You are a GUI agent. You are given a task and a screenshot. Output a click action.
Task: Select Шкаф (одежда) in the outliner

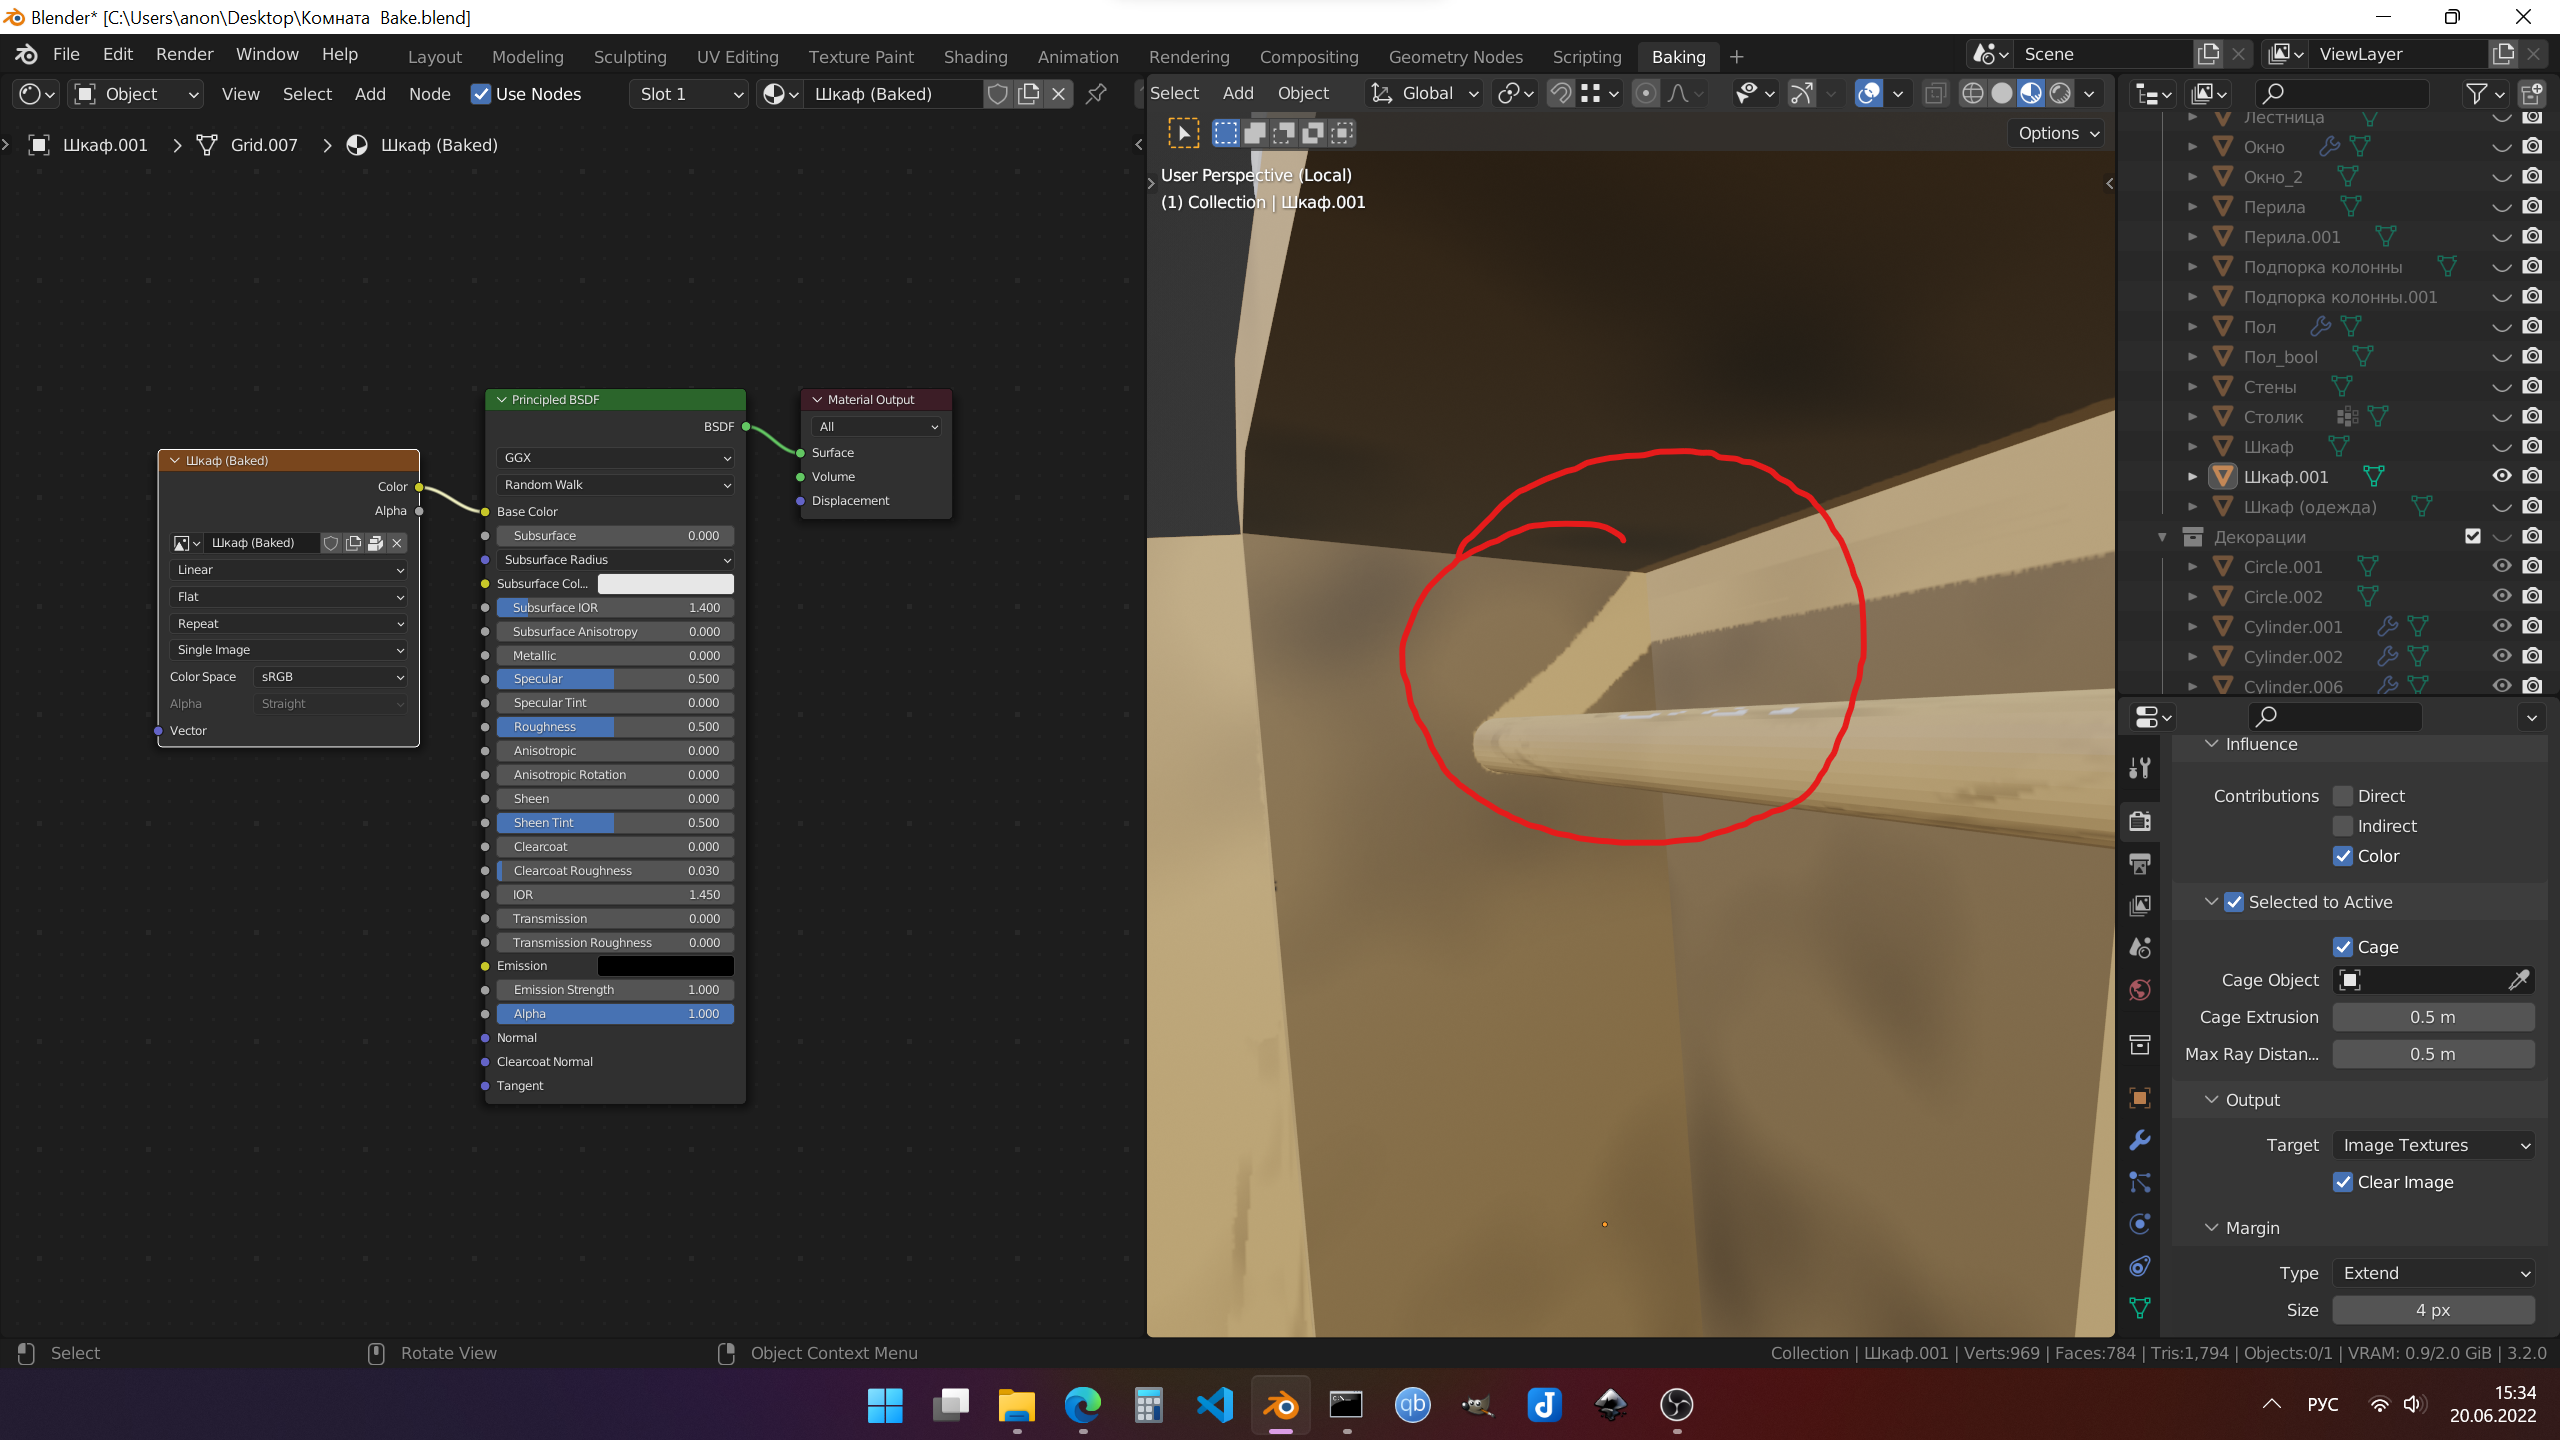pyautogui.click(x=2309, y=507)
